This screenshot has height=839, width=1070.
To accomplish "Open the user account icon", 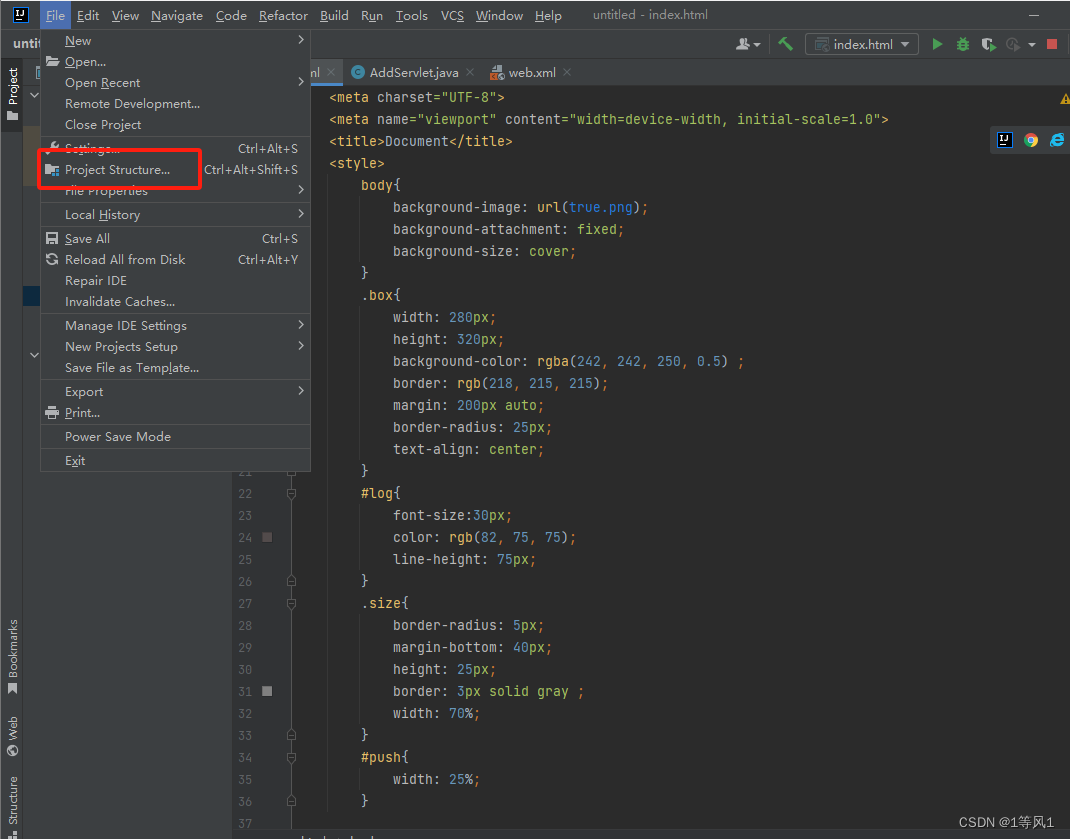I will (747, 44).
